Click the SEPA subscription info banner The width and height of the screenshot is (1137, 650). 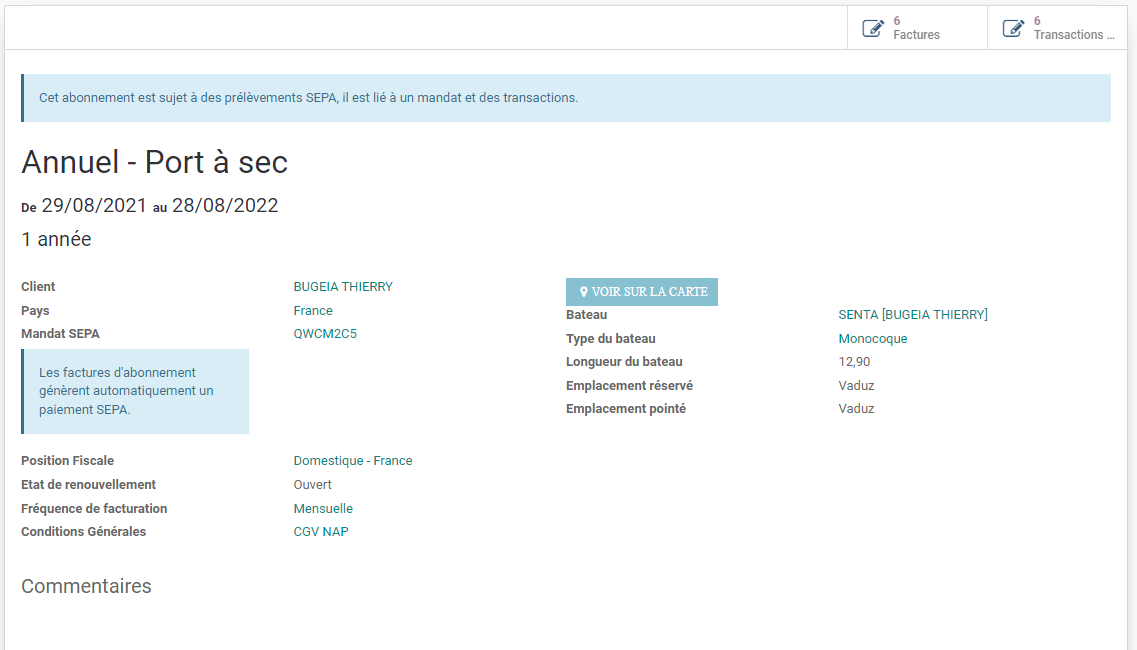pyautogui.click(x=566, y=98)
